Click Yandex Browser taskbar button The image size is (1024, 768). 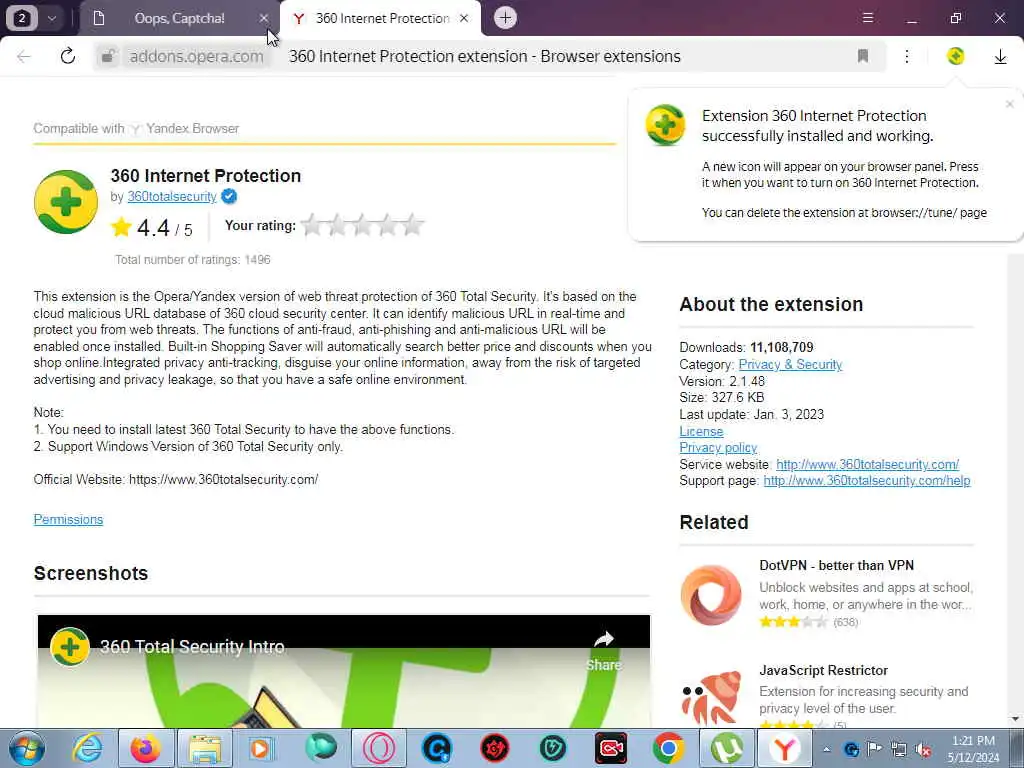pos(784,748)
